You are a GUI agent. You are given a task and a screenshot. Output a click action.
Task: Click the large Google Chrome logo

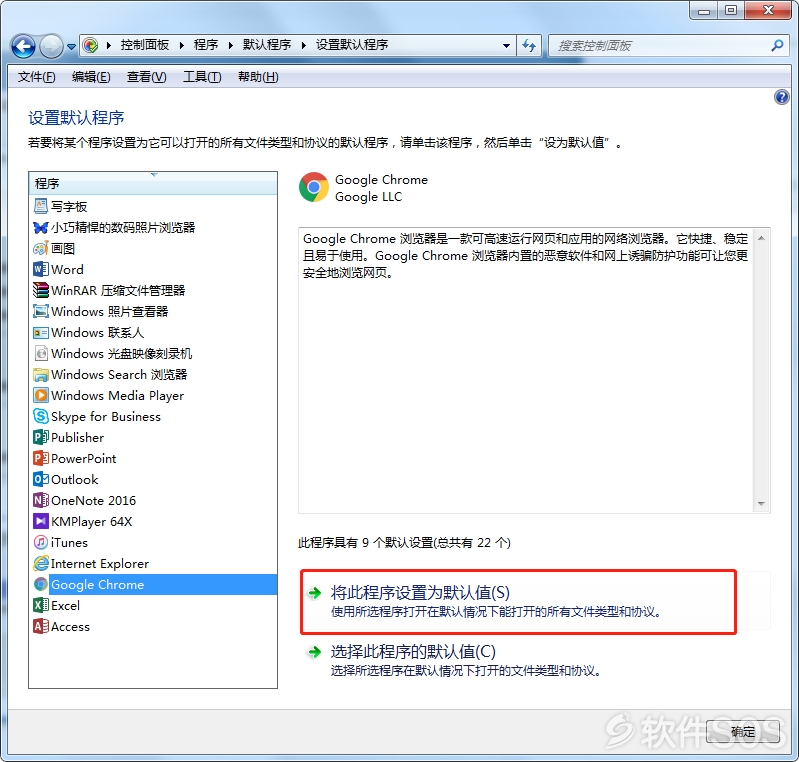pos(314,187)
